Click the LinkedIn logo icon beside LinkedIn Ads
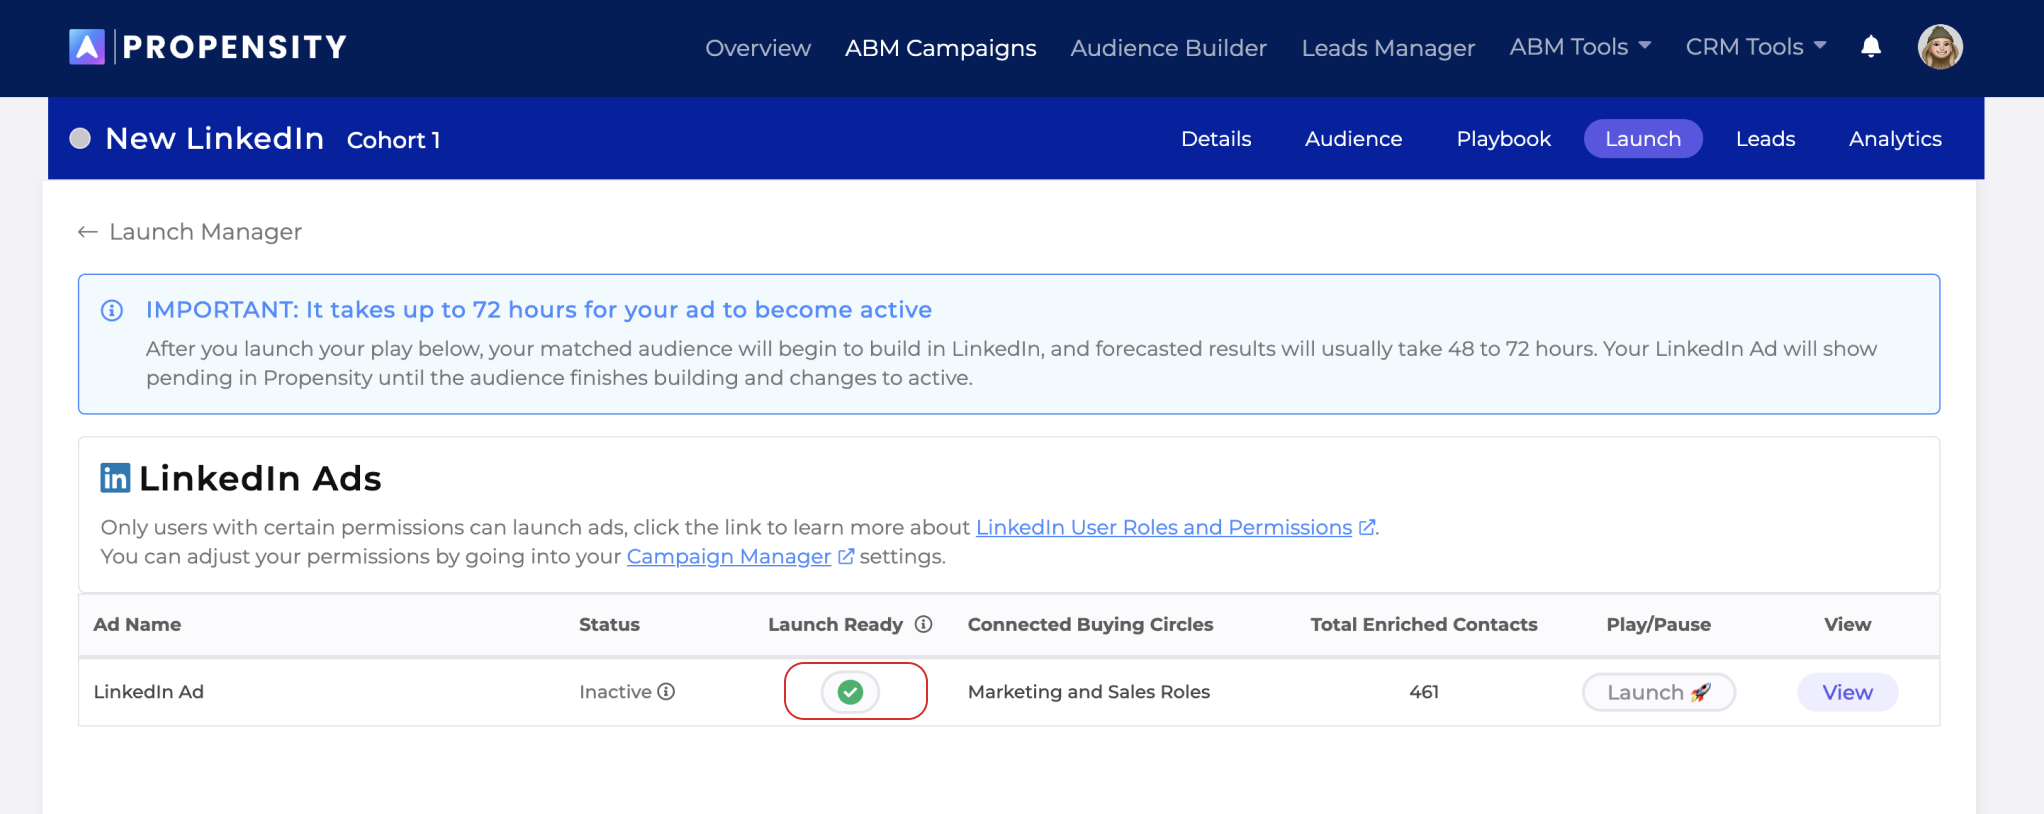 pyautogui.click(x=115, y=478)
